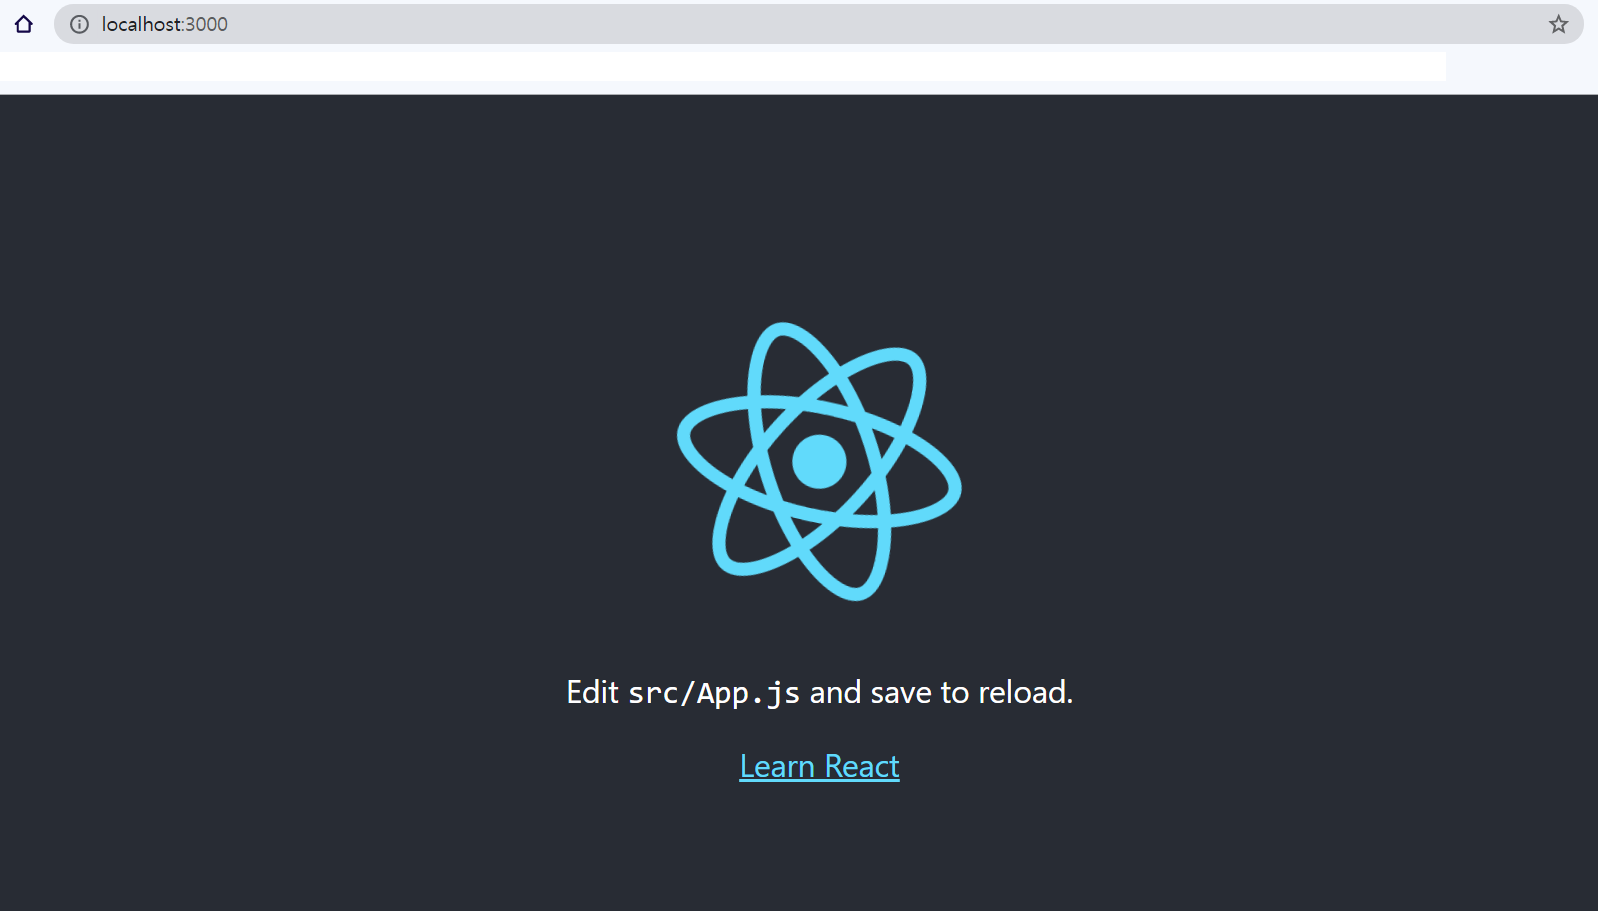Click empty area of the address bar

tap(880, 24)
